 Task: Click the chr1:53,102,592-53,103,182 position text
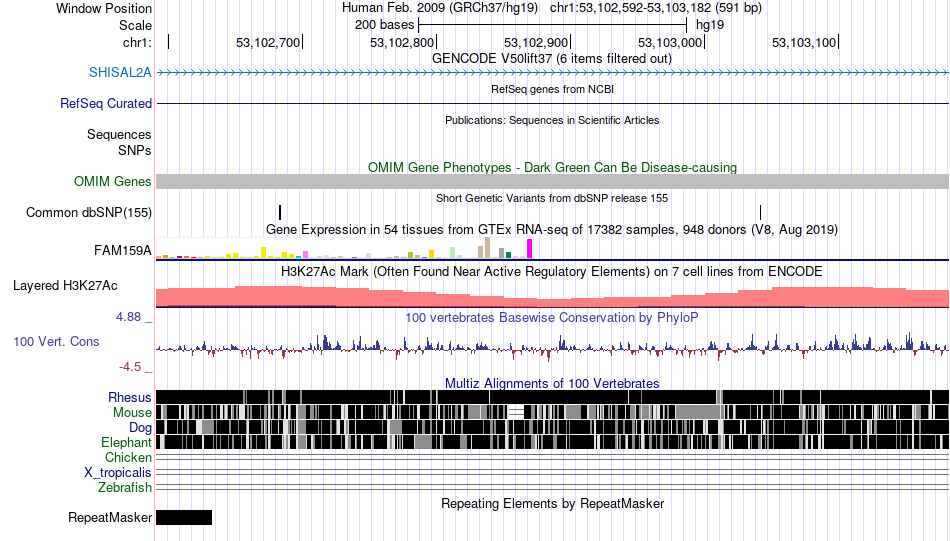(656, 8)
